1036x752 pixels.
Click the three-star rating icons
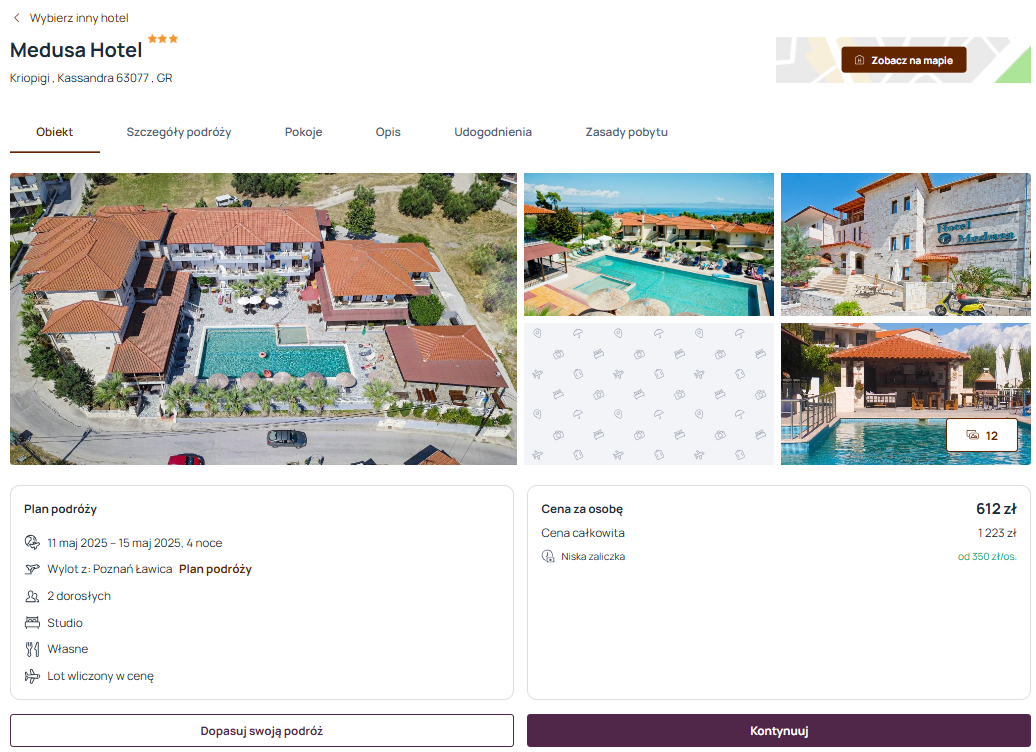163,39
